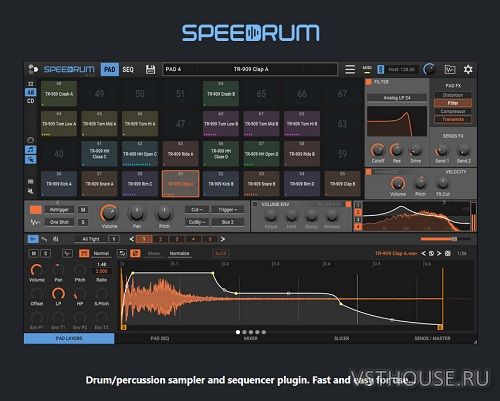Open the Bus 2 output dropdown
The image size is (500, 401).
pyautogui.click(x=228, y=222)
